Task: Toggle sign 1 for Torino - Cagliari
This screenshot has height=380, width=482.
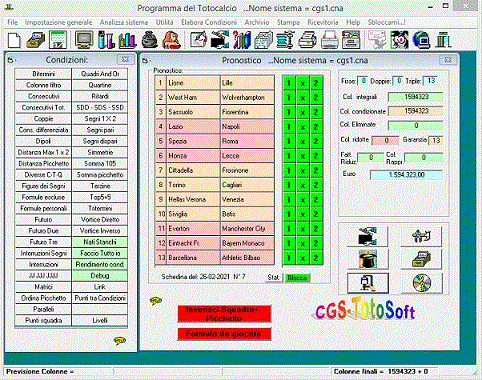Action: click(289, 185)
